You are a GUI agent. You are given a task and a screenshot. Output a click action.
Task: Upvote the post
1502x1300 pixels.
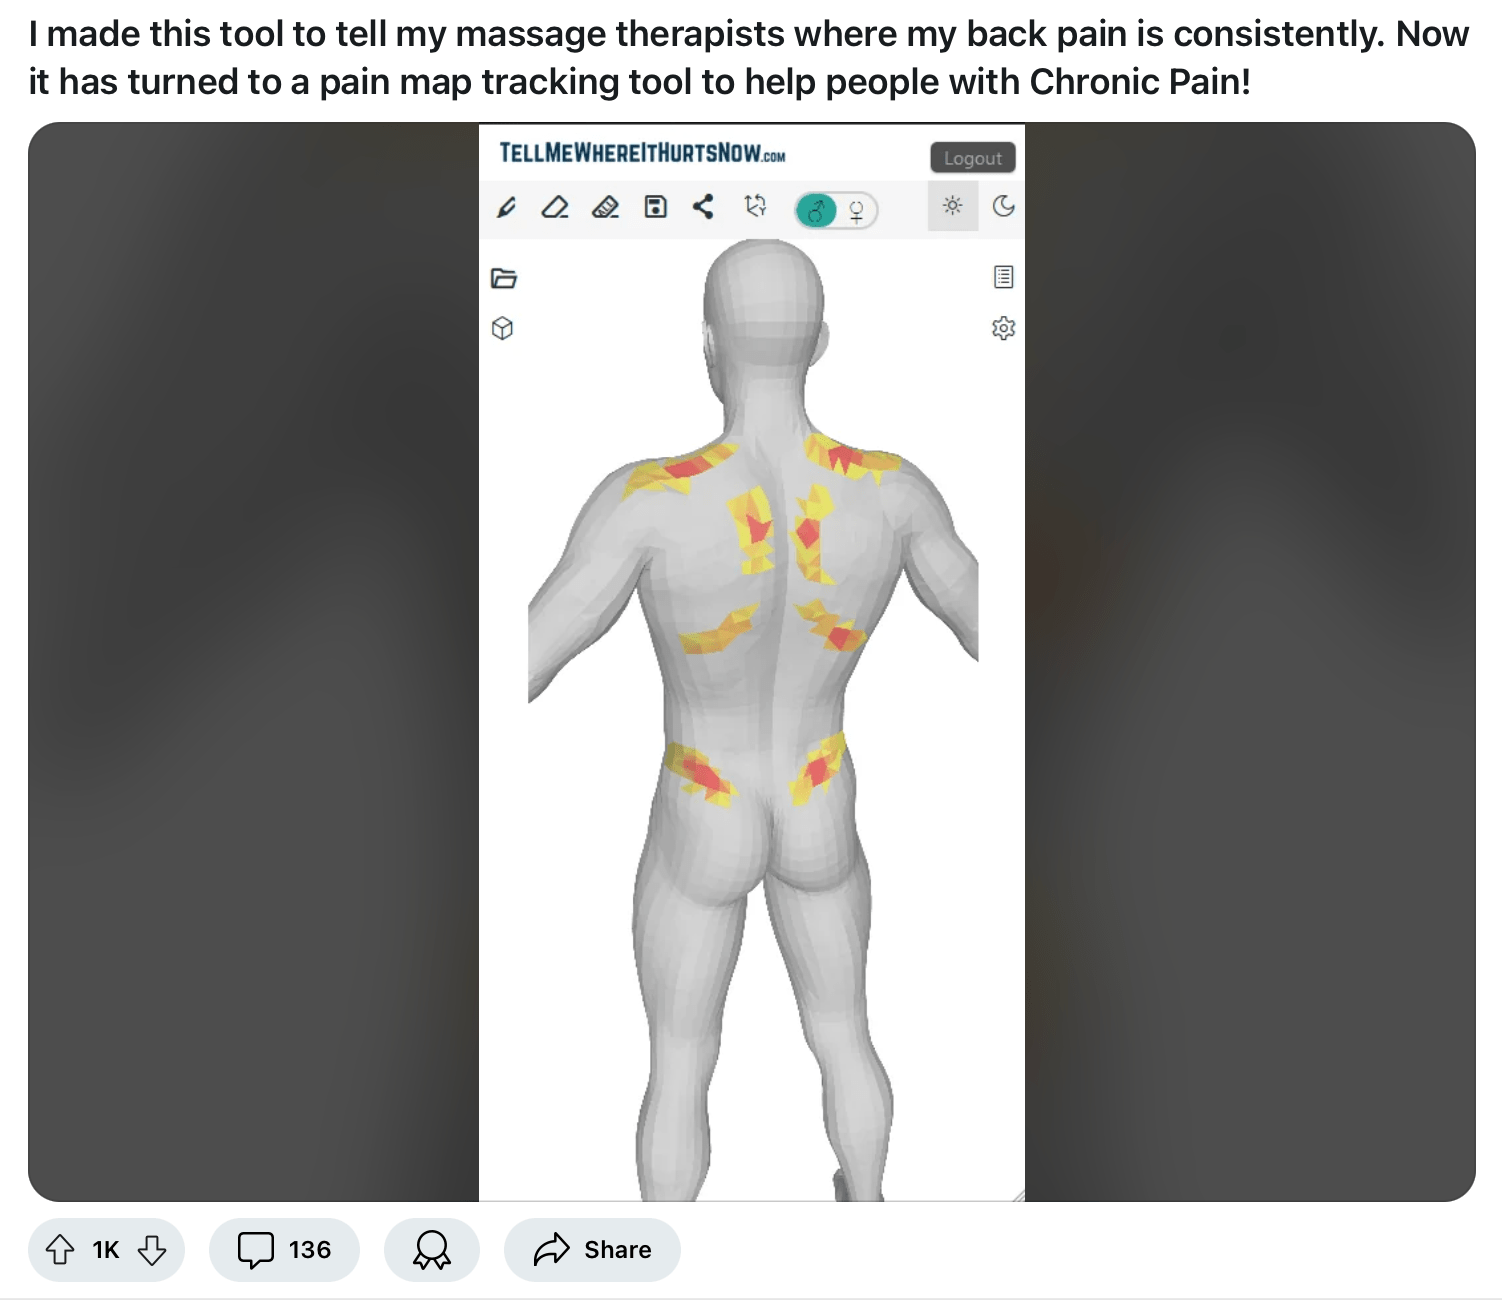61,1250
